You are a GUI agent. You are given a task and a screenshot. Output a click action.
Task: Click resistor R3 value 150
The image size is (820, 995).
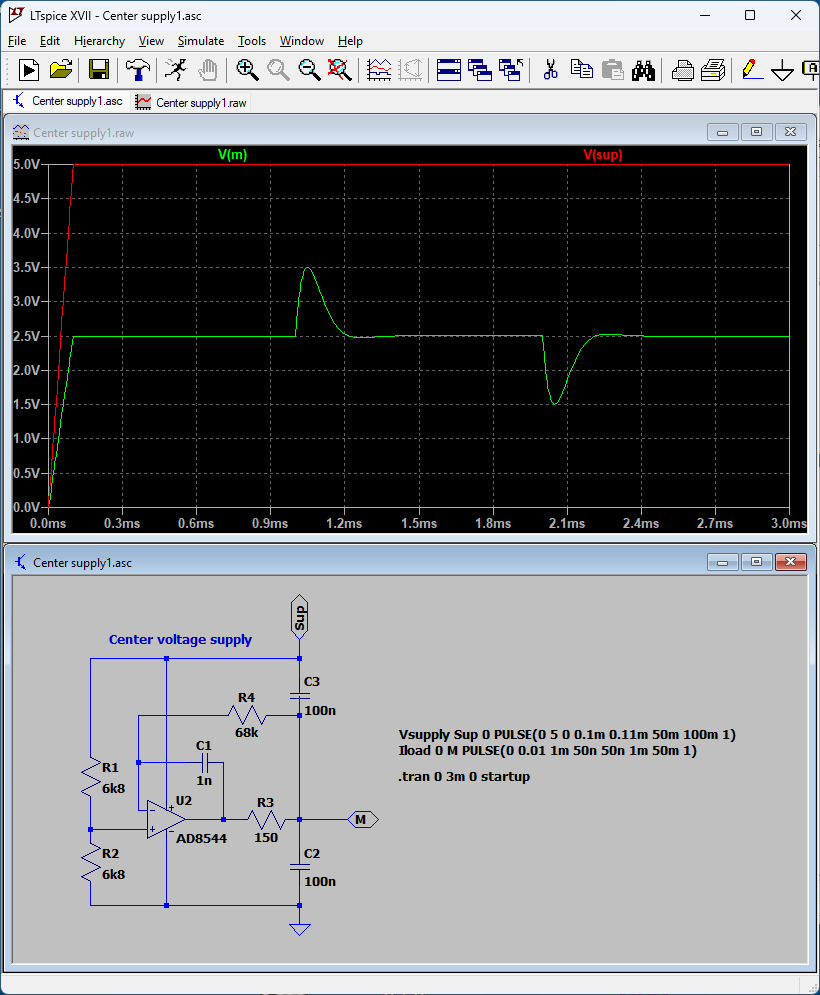click(266, 838)
